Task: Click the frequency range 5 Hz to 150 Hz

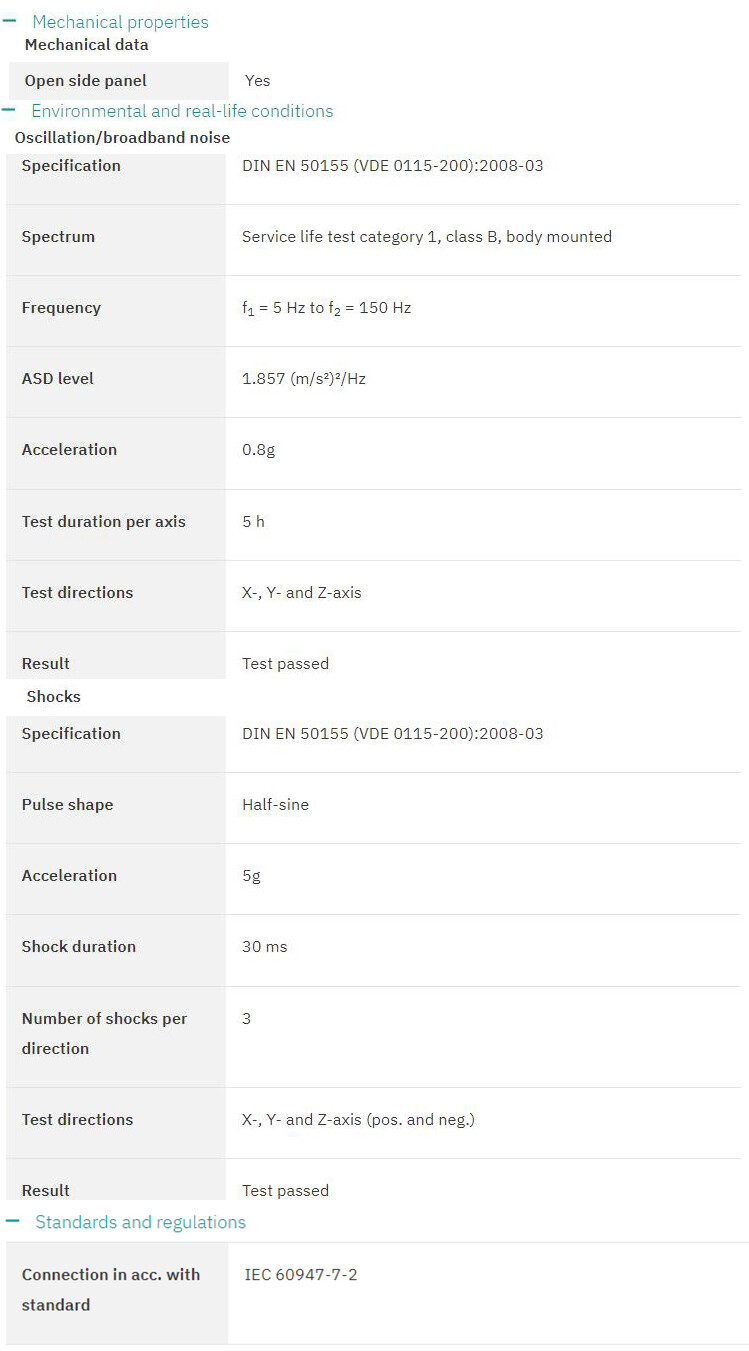Action: [x=327, y=309]
